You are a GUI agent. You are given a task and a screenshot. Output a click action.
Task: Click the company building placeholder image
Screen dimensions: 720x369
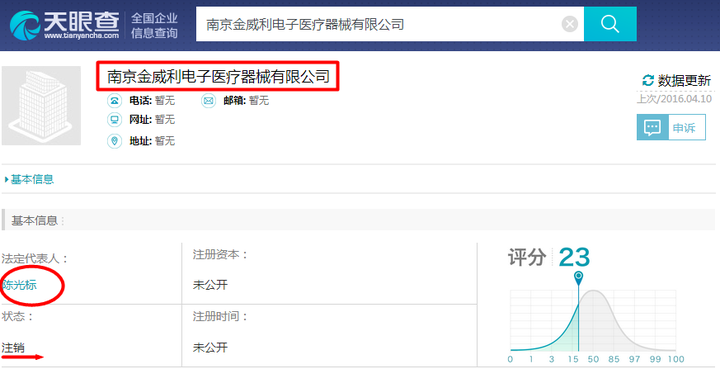(41, 106)
